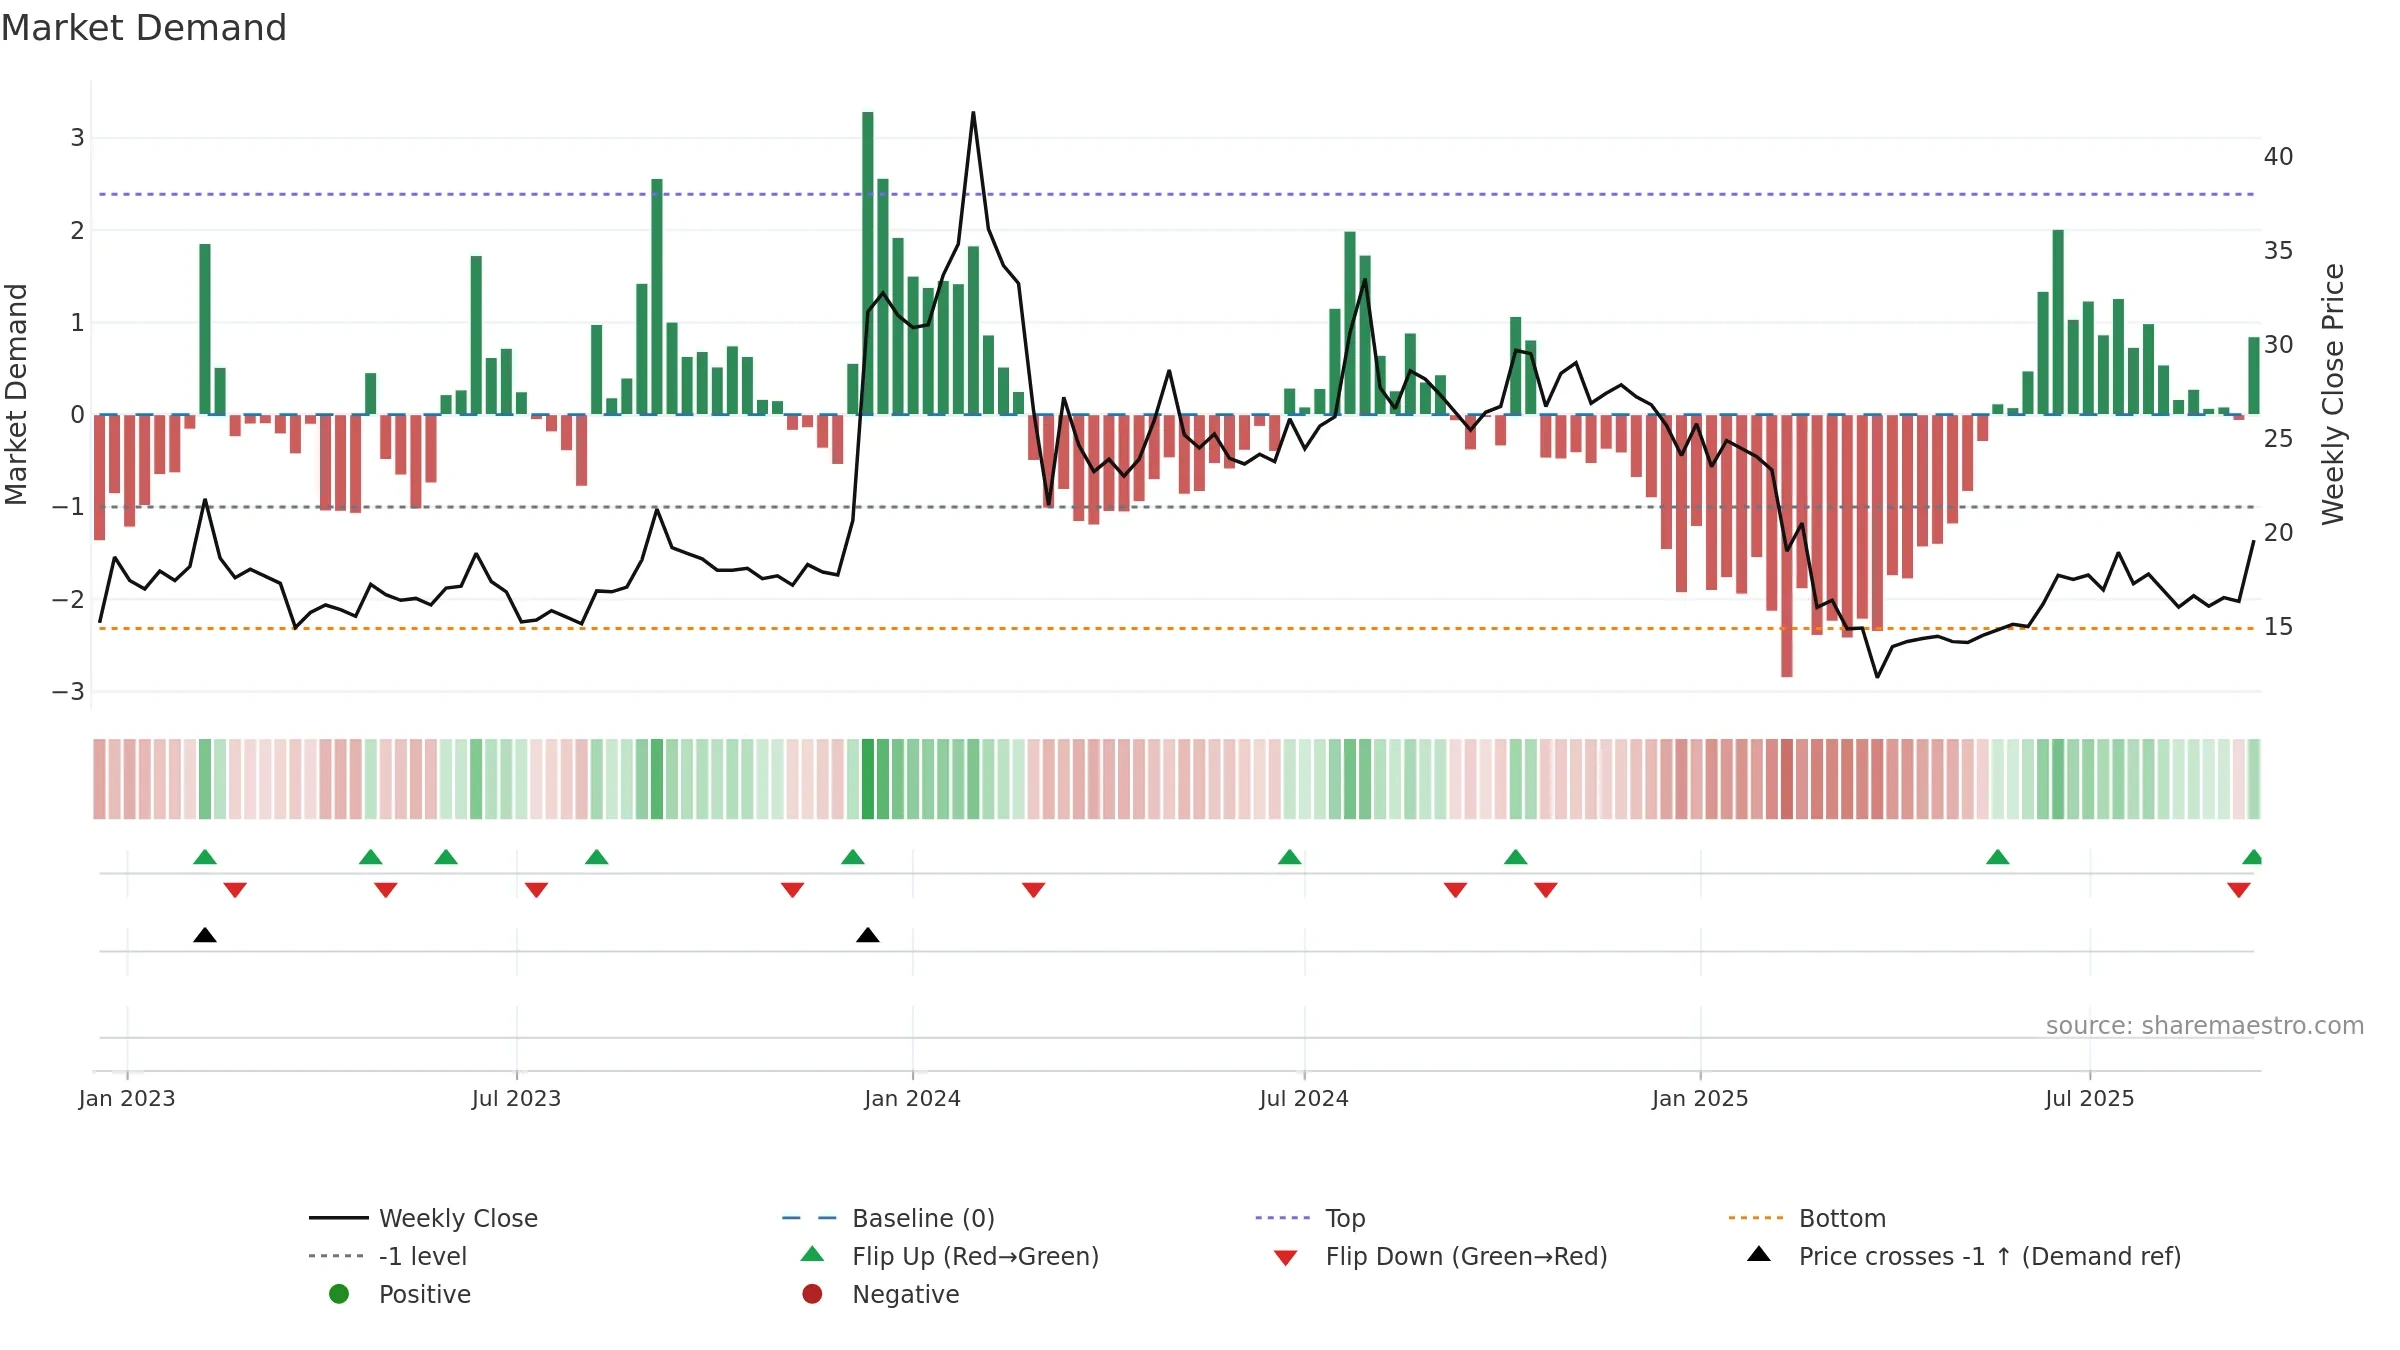
Task: Click the lowest red demand bar near -3
Action: click(x=1787, y=546)
